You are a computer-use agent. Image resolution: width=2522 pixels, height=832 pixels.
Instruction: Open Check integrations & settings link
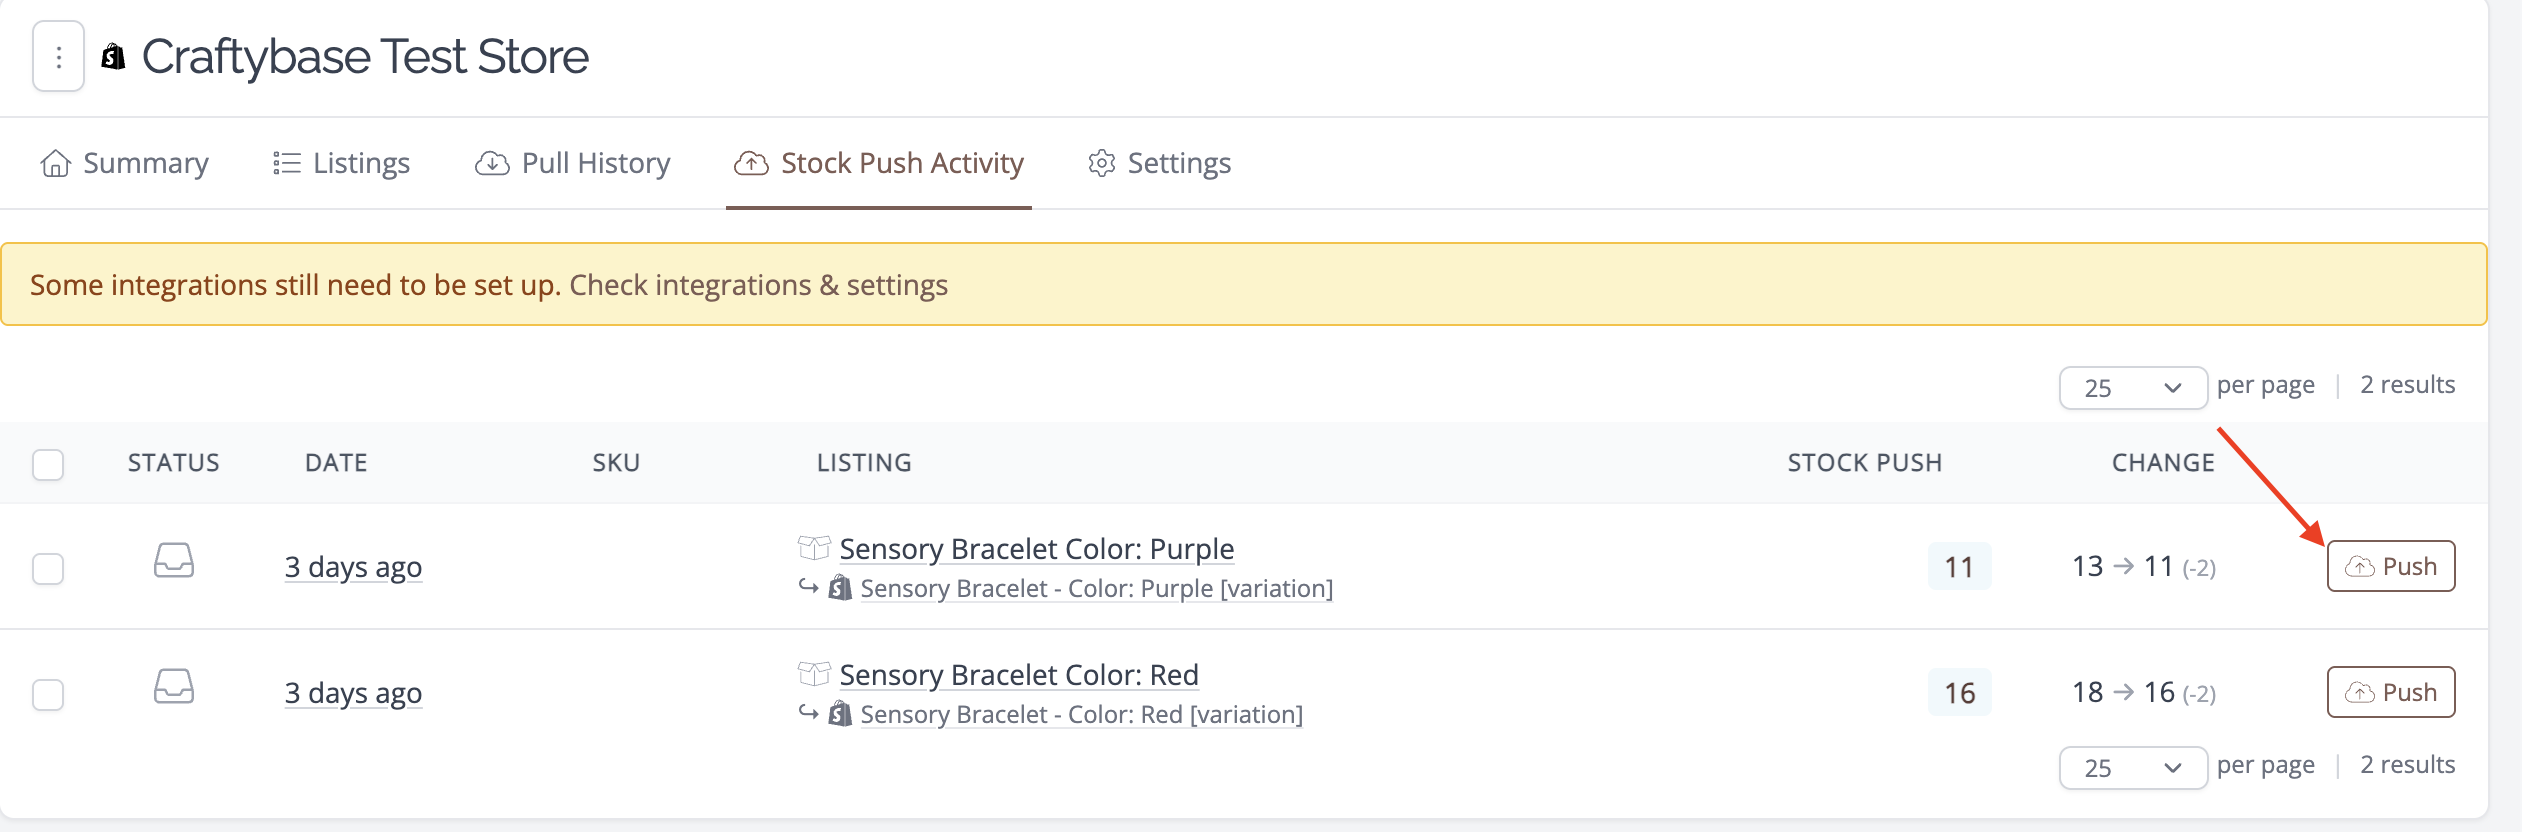pos(759,285)
